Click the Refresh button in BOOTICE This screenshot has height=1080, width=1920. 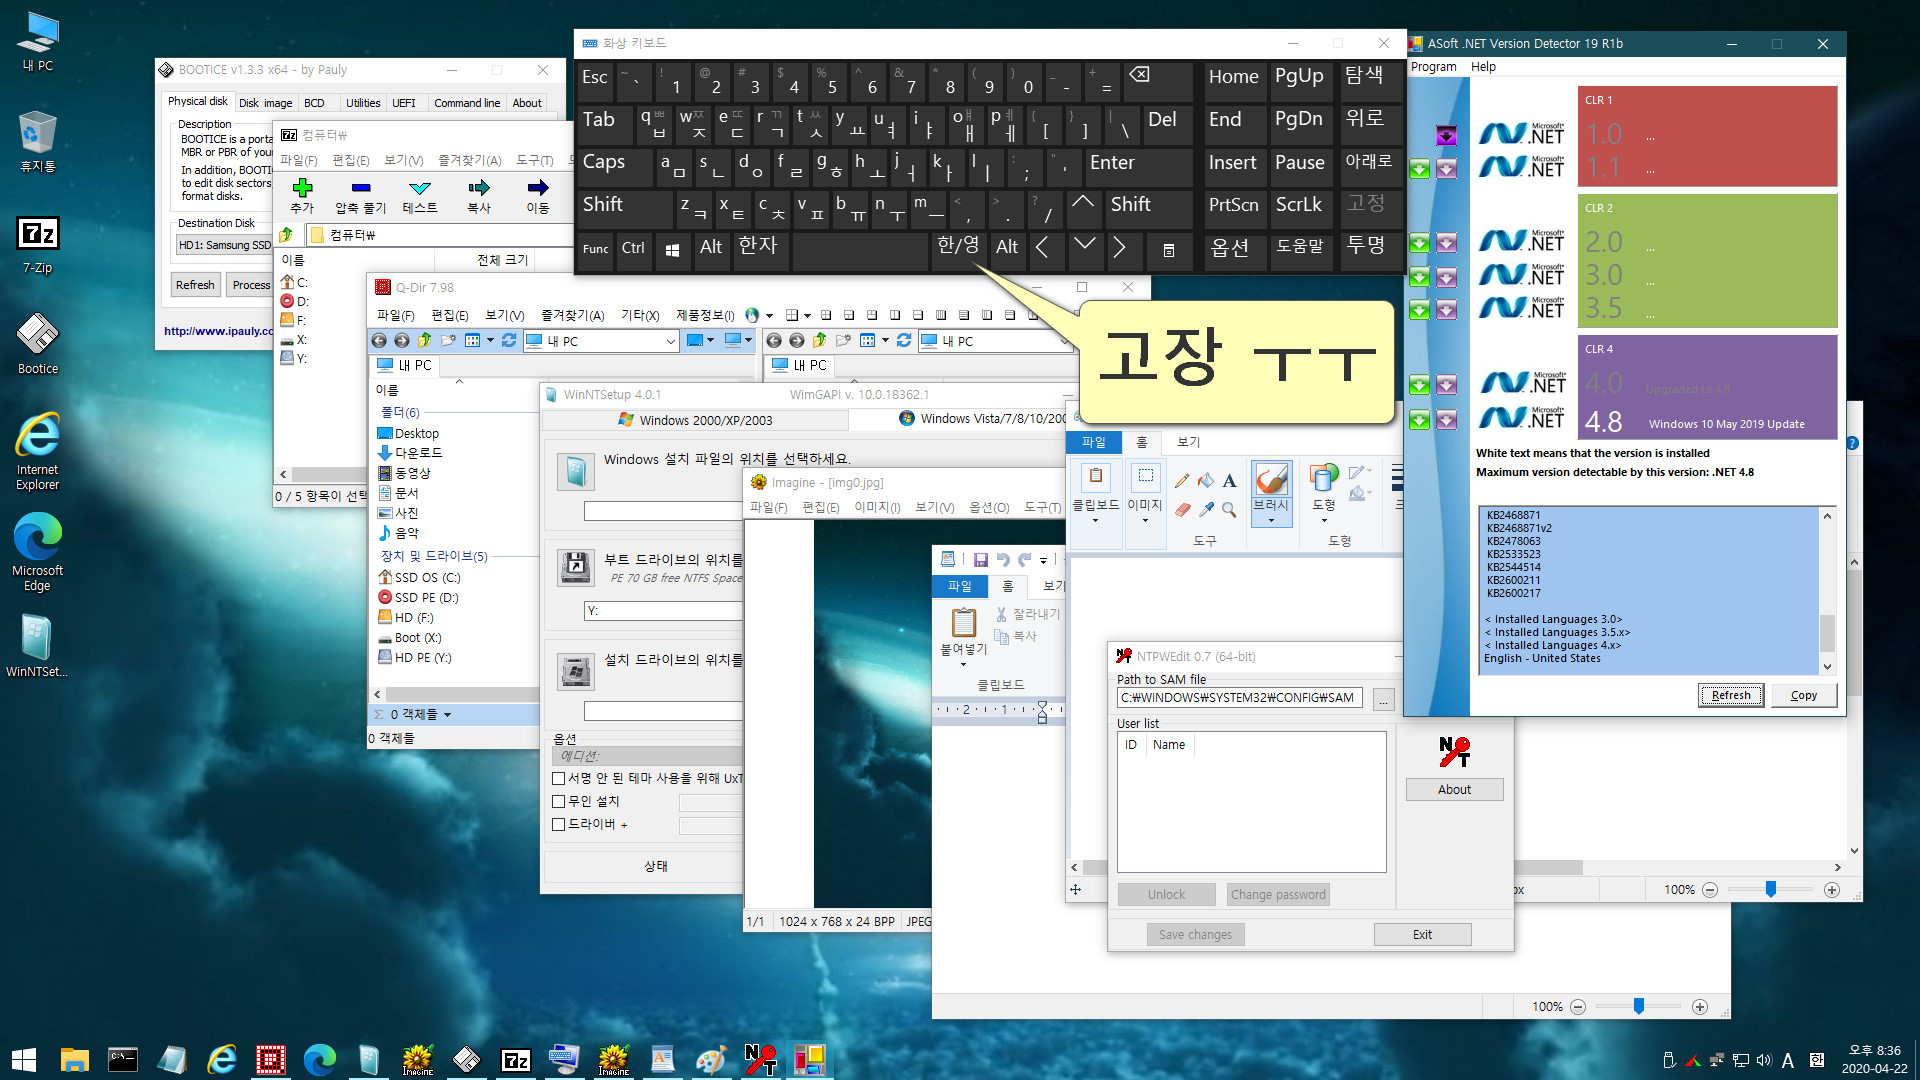click(x=195, y=285)
